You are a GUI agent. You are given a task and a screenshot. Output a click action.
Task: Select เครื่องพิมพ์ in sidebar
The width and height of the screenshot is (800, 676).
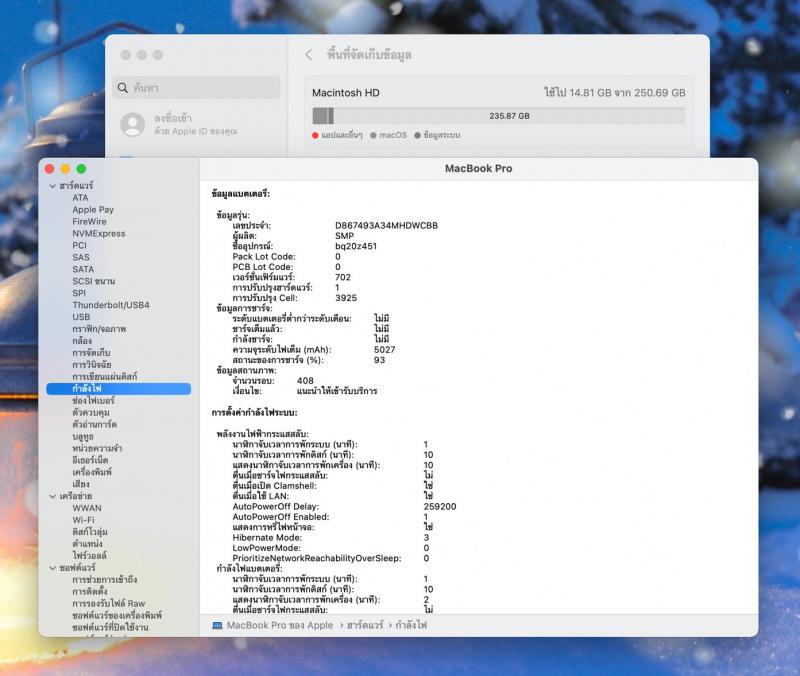pyautogui.click(x=92, y=472)
